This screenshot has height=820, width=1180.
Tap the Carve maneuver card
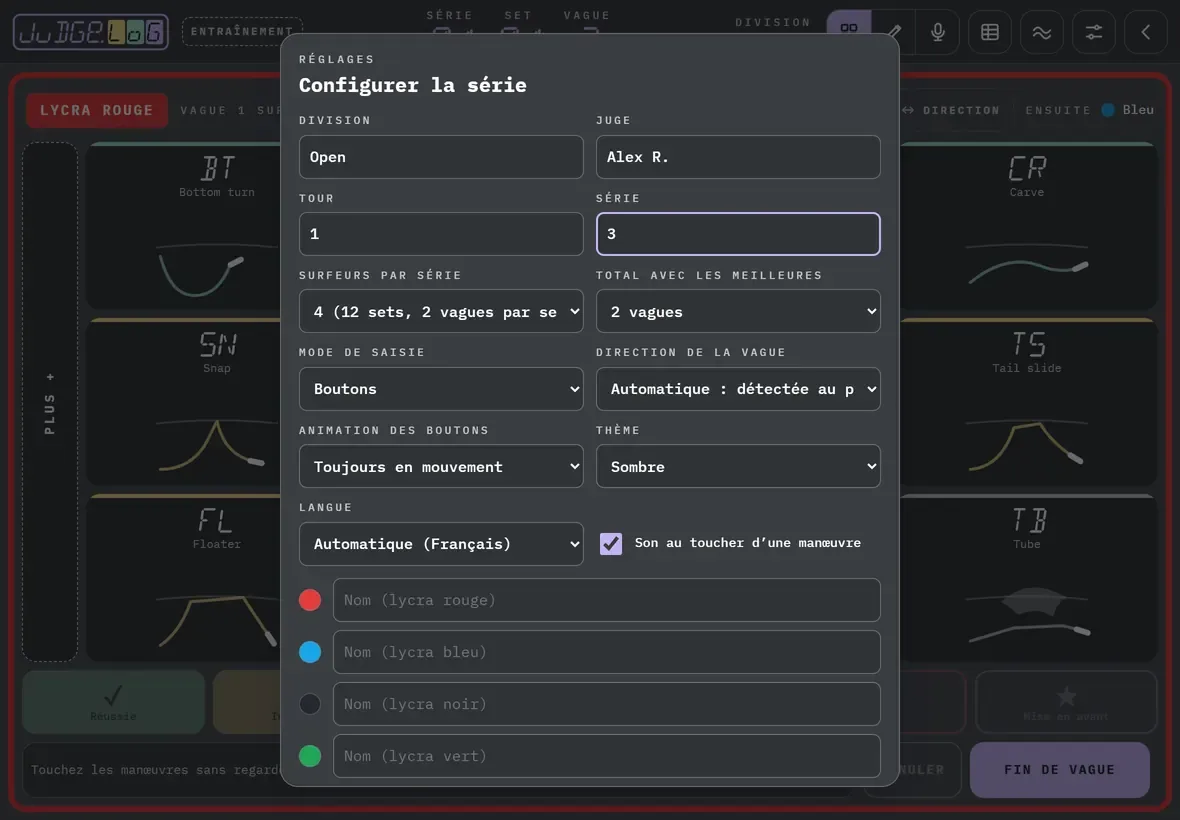coord(1028,226)
